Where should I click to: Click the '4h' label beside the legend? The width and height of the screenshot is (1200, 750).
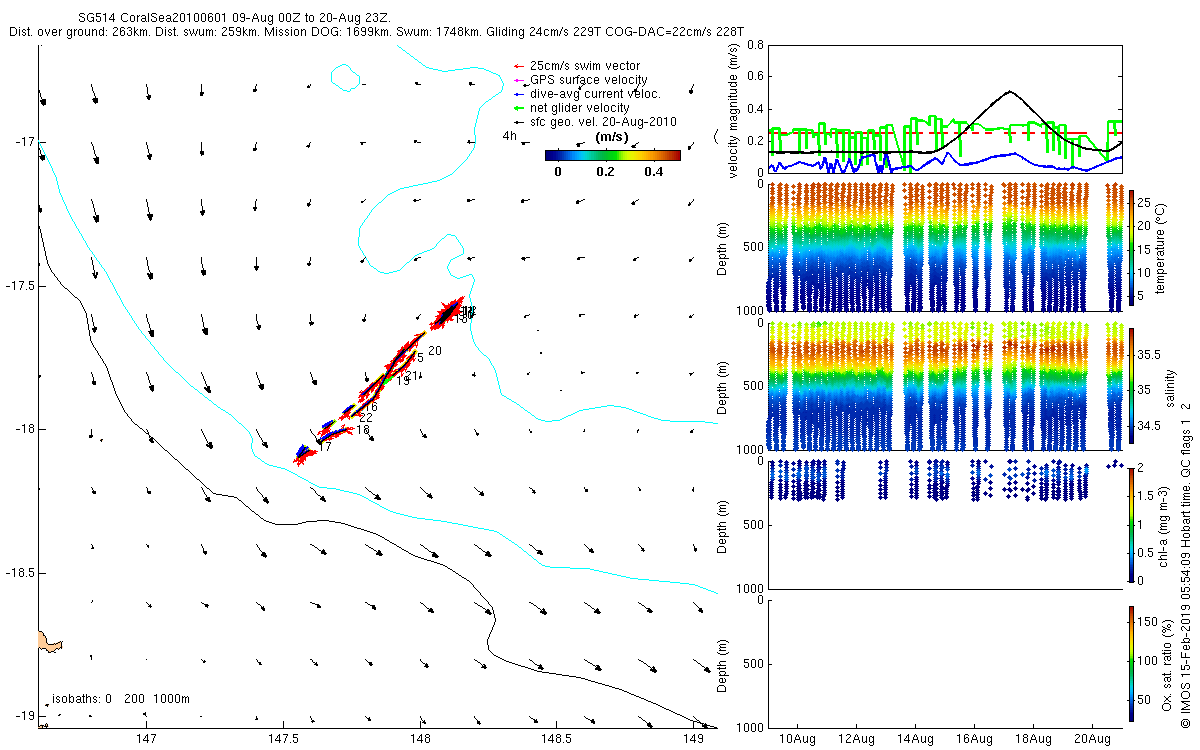coord(509,136)
